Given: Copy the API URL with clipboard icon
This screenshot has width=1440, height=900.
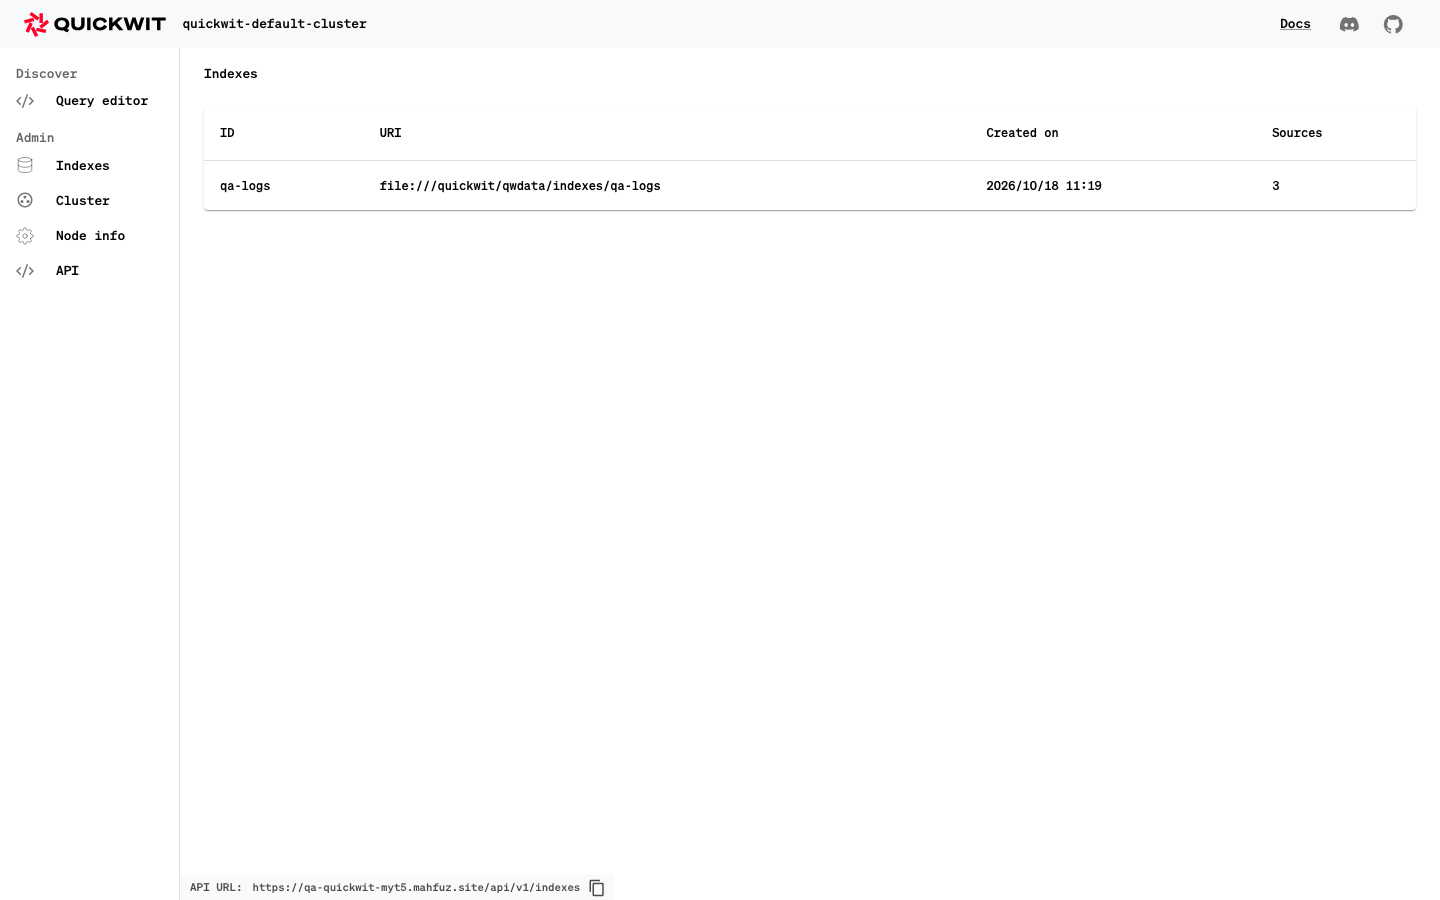Looking at the screenshot, I should (597, 888).
